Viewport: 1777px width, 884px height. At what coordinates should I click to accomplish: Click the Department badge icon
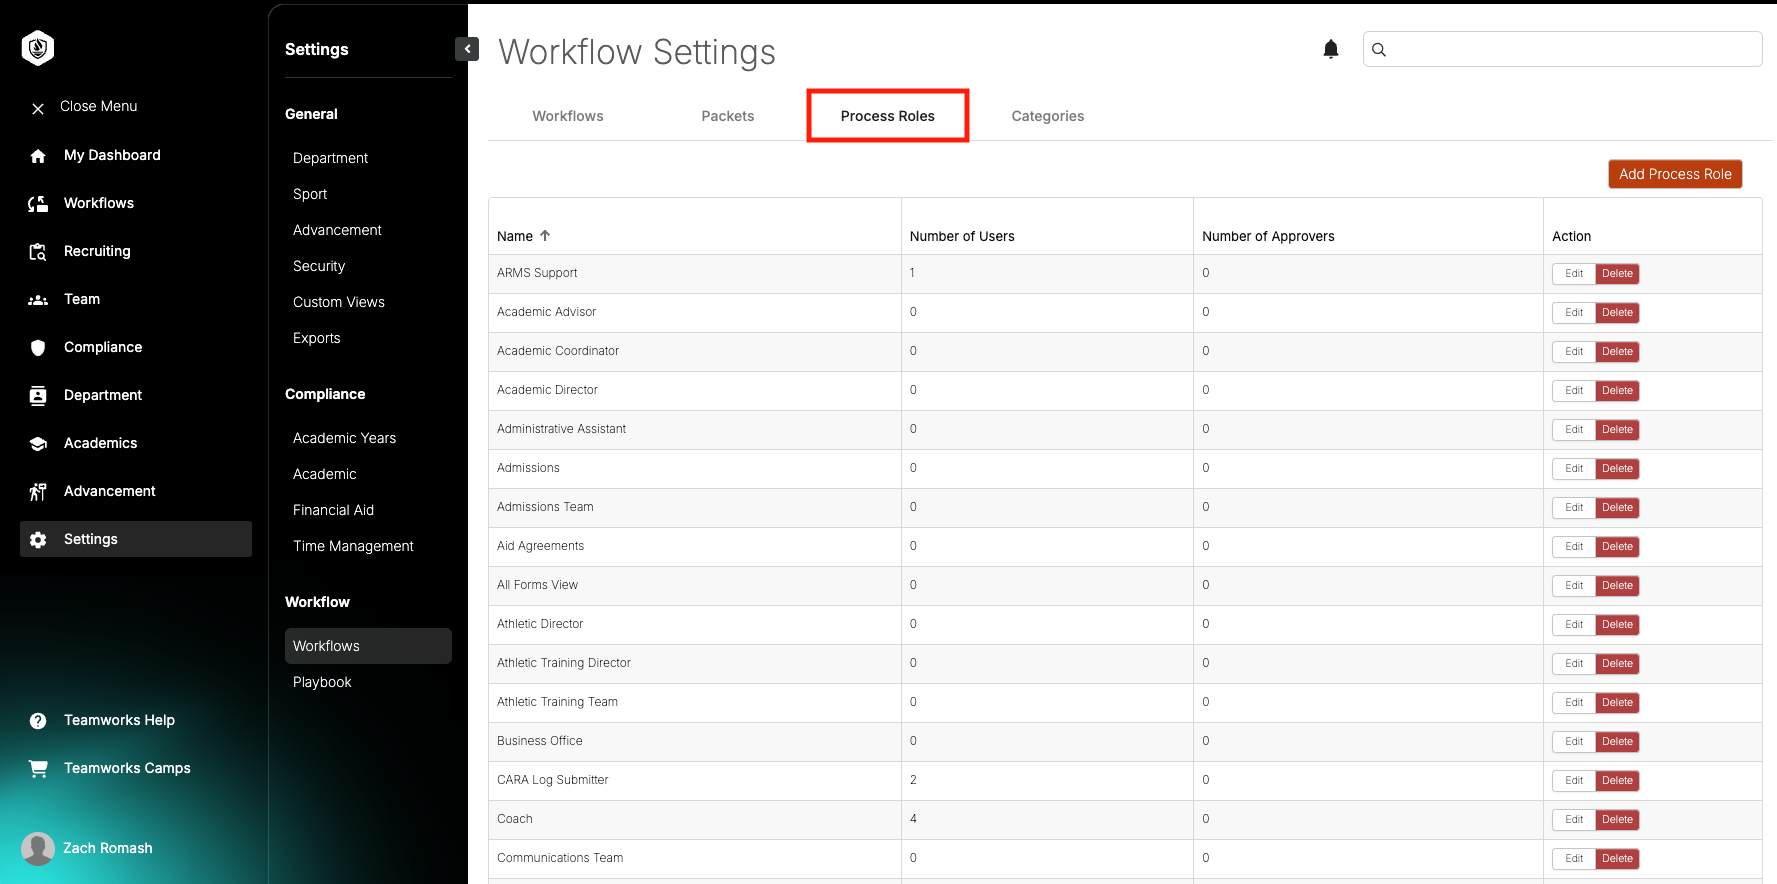pos(38,396)
